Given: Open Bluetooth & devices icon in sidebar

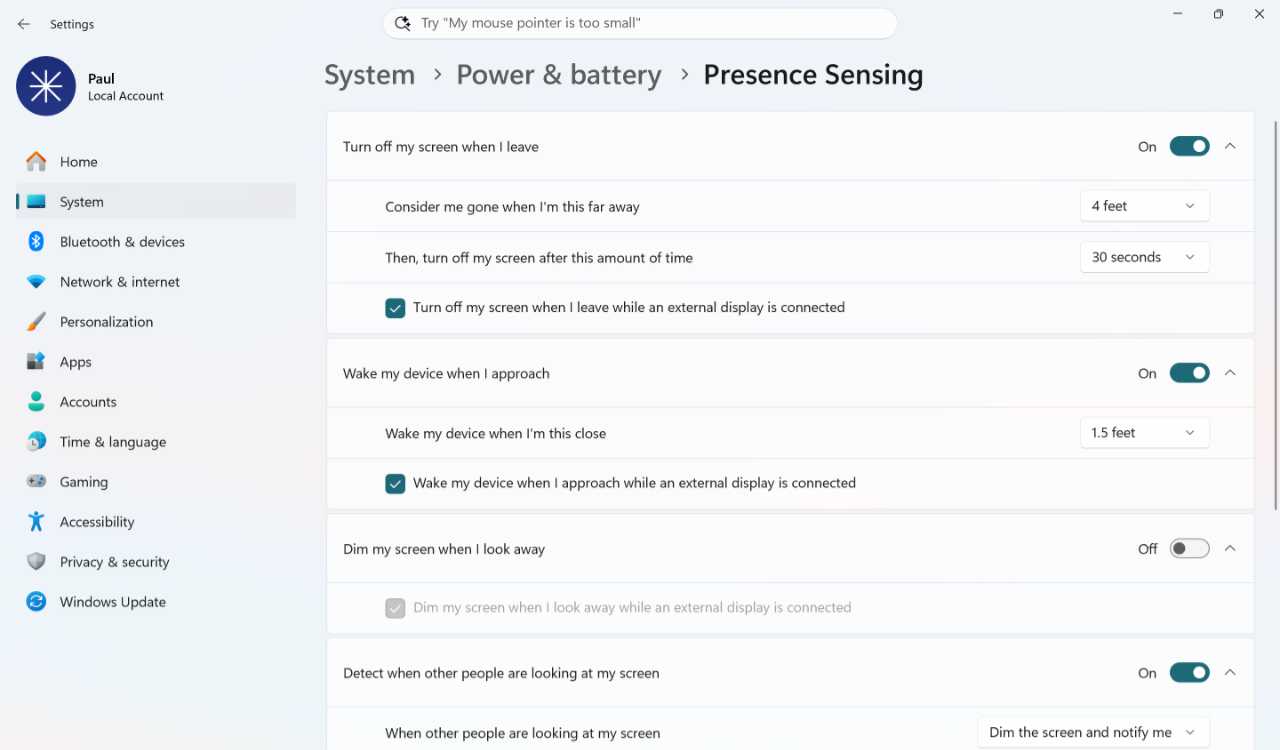Looking at the screenshot, I should 36,242.
